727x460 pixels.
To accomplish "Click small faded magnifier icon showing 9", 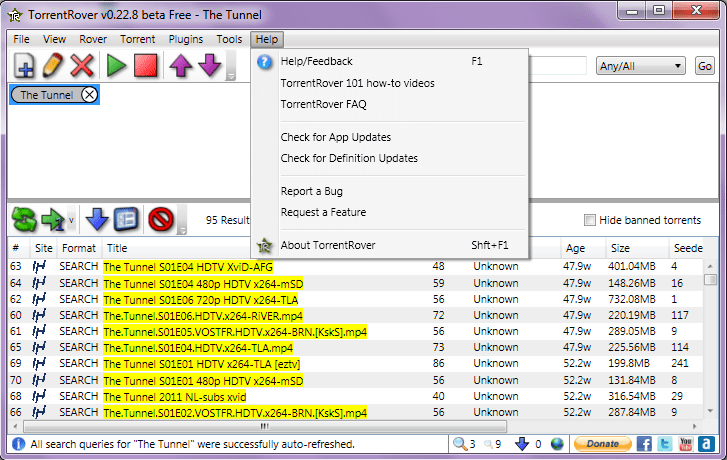I will point(488,445).
